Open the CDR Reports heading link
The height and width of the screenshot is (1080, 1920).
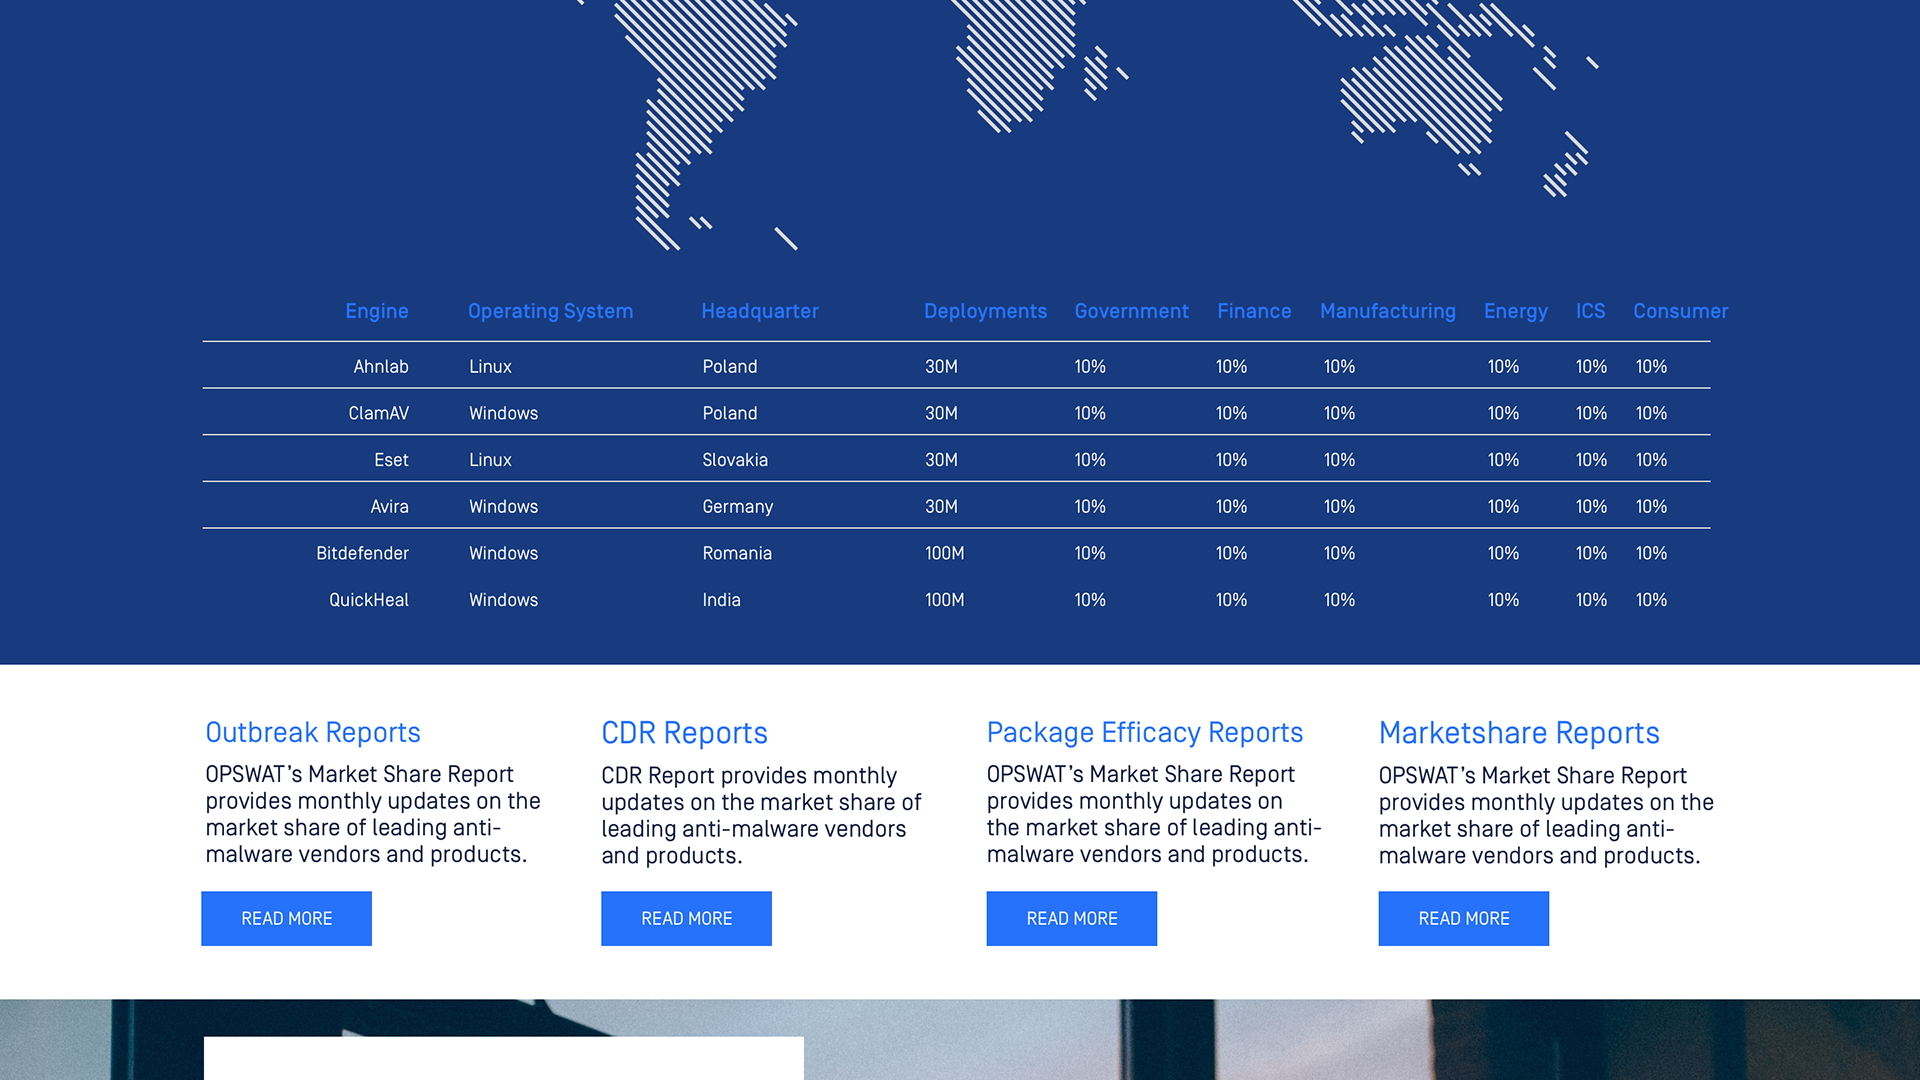pos(684,733)
